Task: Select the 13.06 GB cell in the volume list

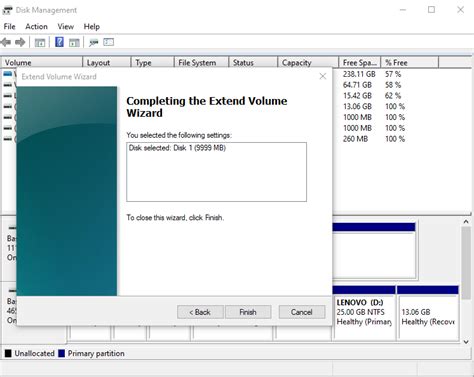Action: coord(357,106)
